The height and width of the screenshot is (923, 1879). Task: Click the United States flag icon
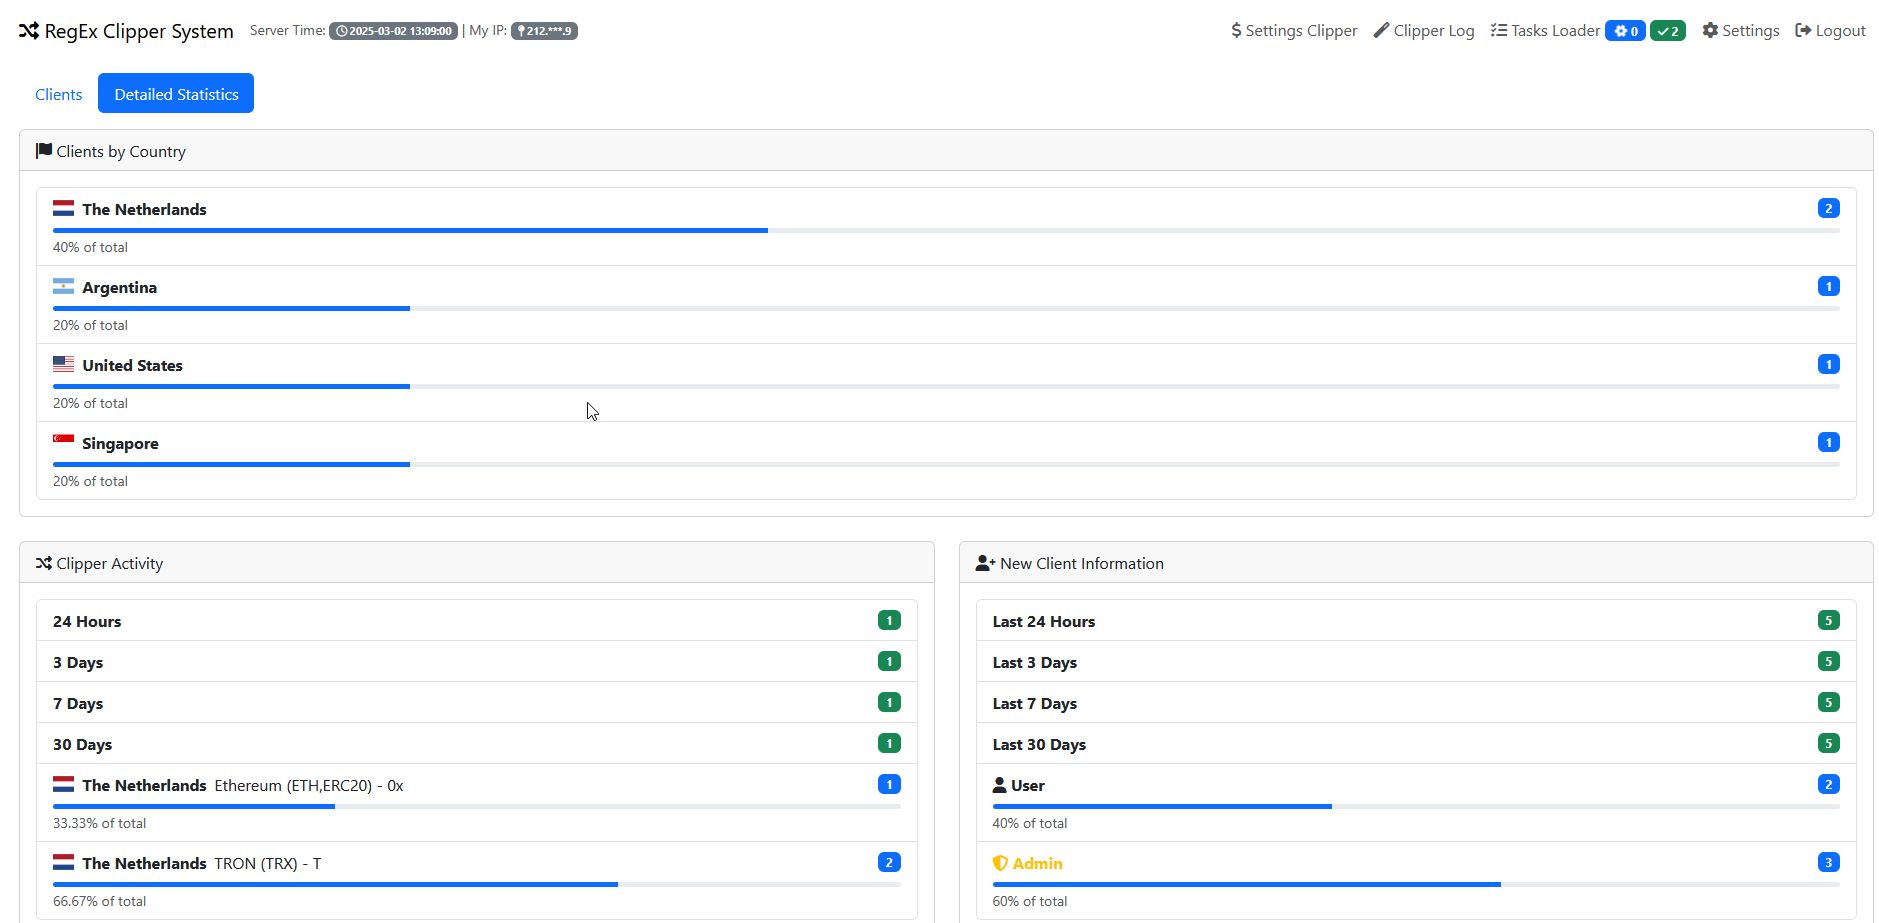pyautogui.click(x=63, y=365)
